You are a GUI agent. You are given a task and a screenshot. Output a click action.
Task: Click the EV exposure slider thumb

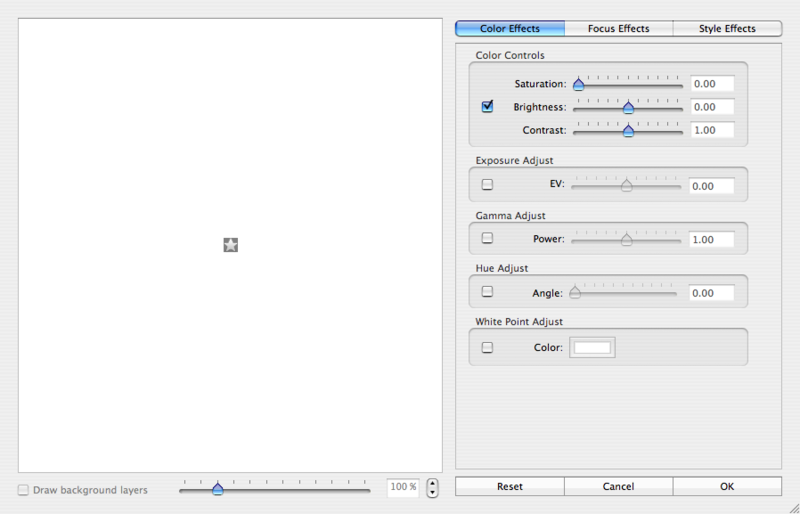pos(627,185)
